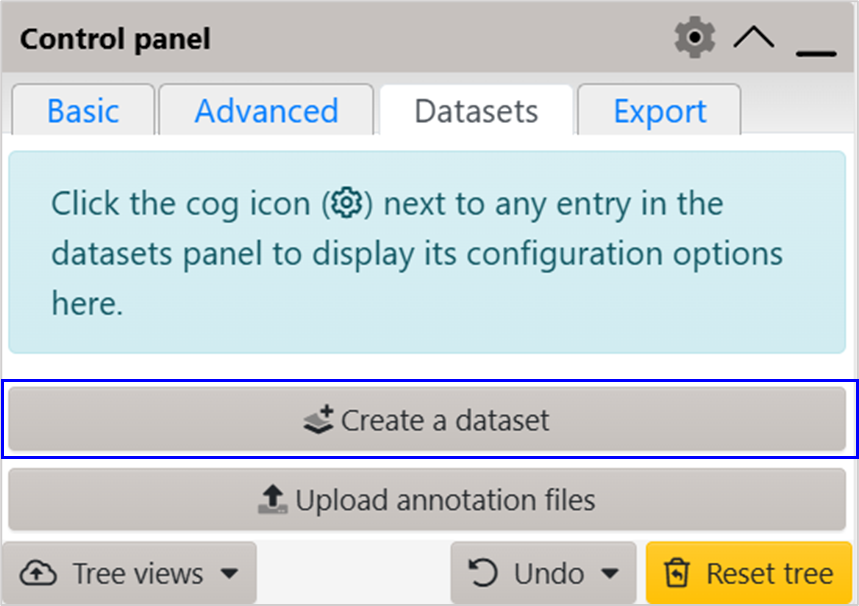The image size is (859, 606).
Task: Go to the Export tab
Action: [660, 110]
